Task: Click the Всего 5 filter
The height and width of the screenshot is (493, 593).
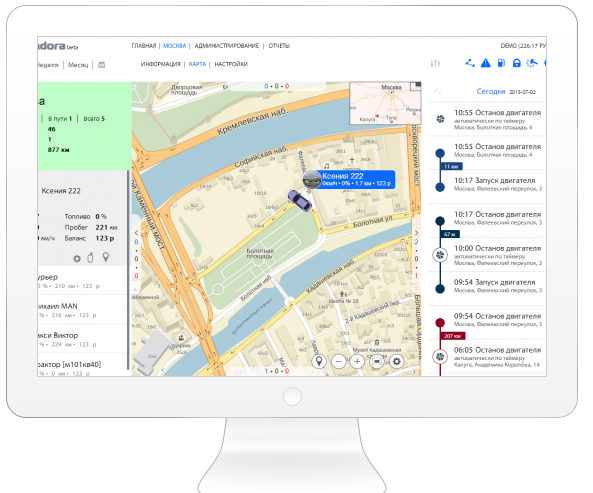Action: coord(94,119)
